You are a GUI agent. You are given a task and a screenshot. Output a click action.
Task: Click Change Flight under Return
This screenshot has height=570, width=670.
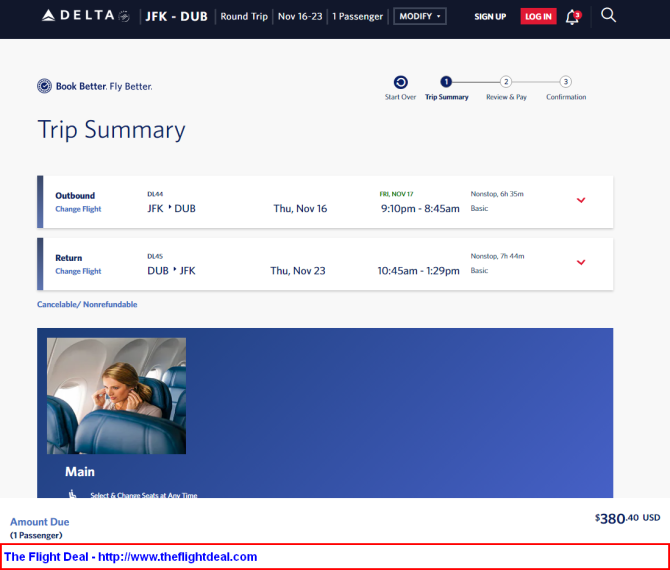point(78,271)
